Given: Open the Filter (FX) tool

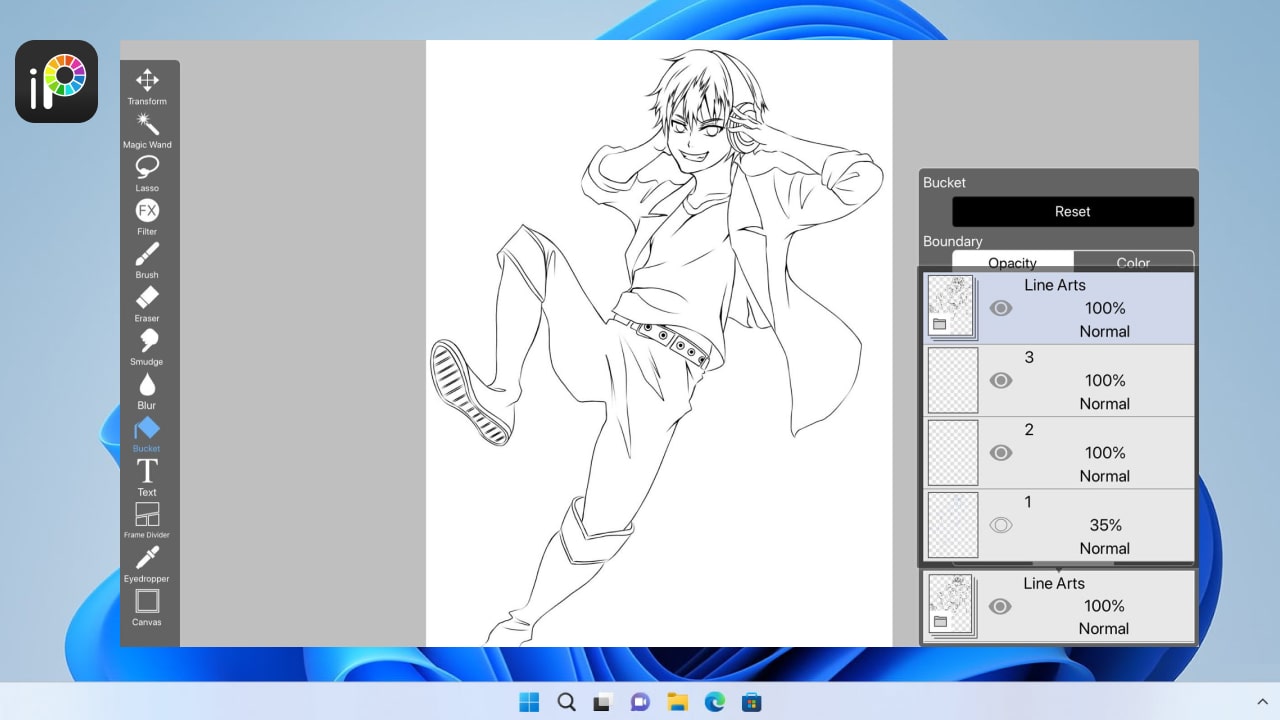Looking at the screenshot, I should point(147,217).
